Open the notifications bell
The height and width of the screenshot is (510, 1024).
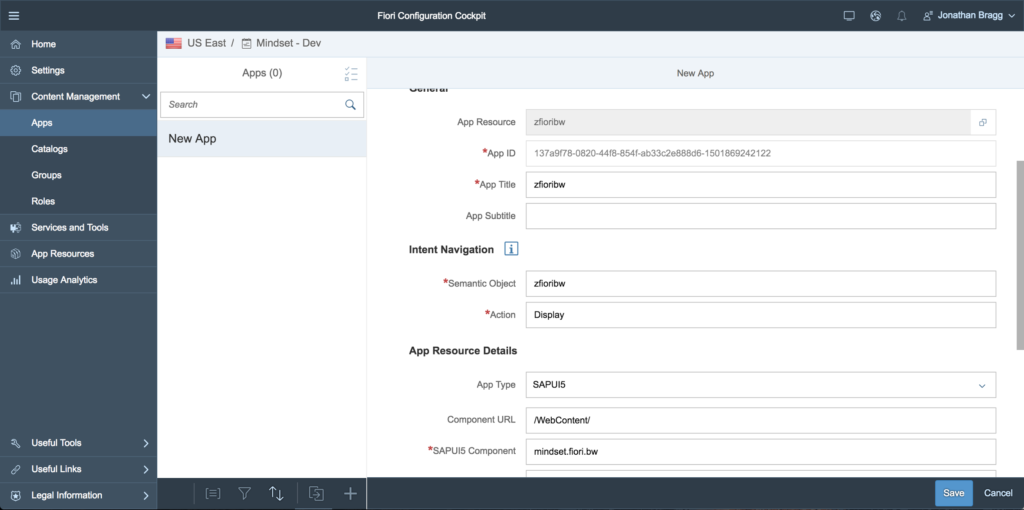[x=902, y=16]
